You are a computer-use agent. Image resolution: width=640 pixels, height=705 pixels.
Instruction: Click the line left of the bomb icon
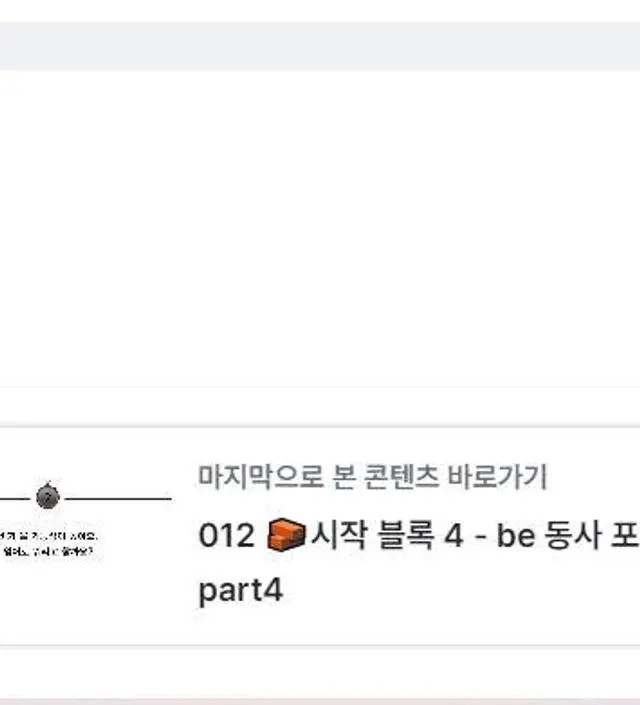tap(15, 497)
